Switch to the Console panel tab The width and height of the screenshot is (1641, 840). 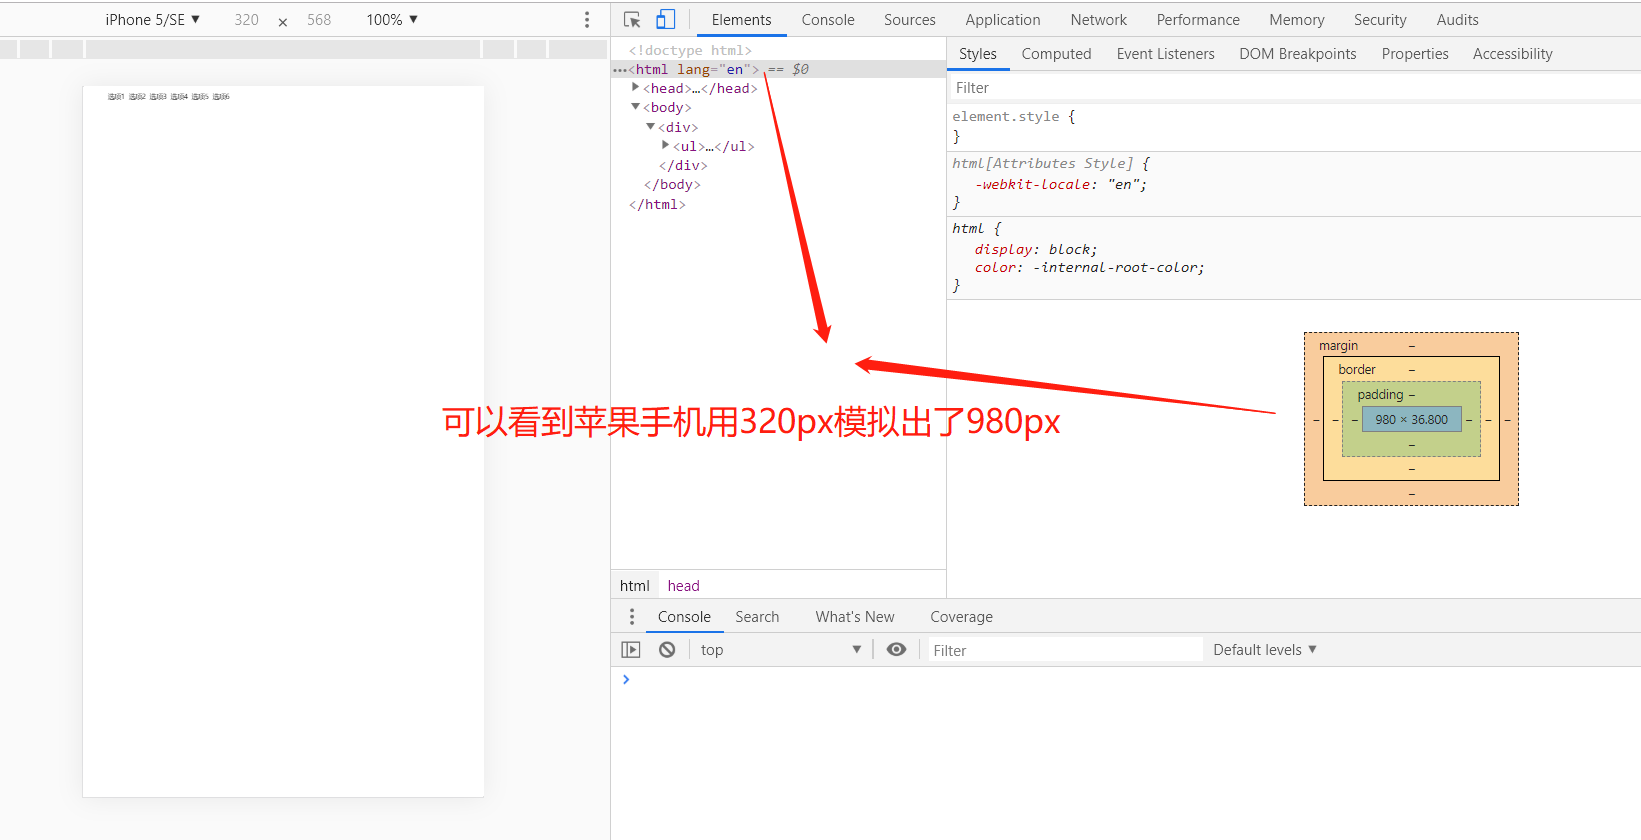828,20
